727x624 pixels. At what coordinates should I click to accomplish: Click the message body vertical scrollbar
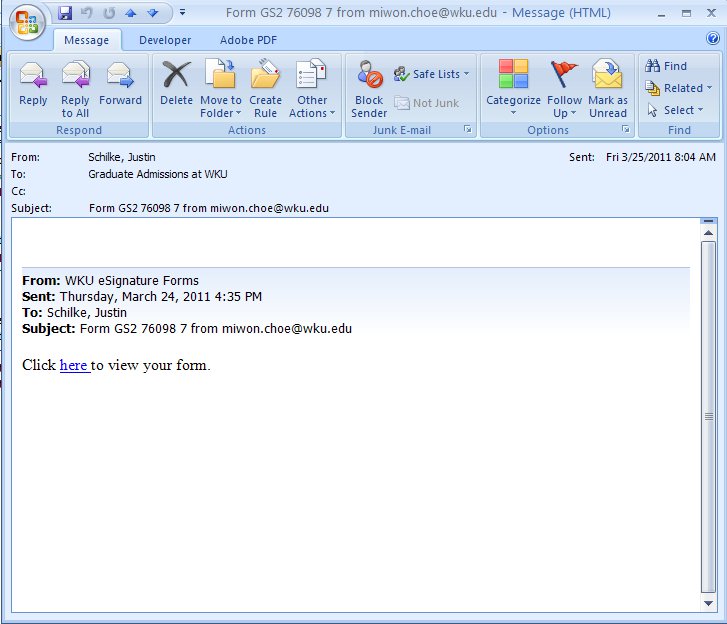[708, 415]
